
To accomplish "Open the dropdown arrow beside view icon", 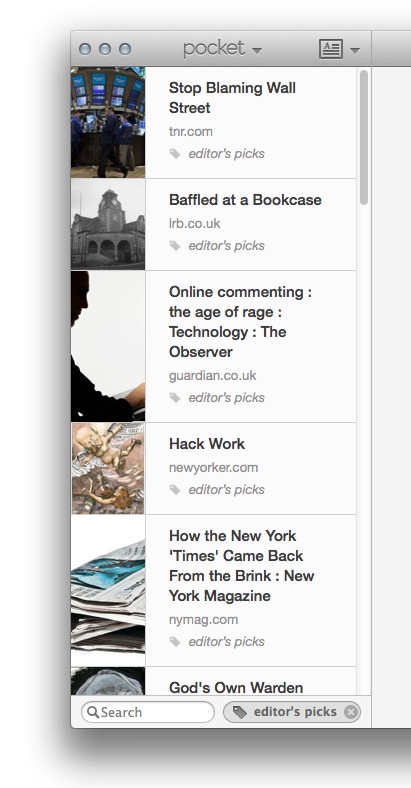I will tap(355, 50).
